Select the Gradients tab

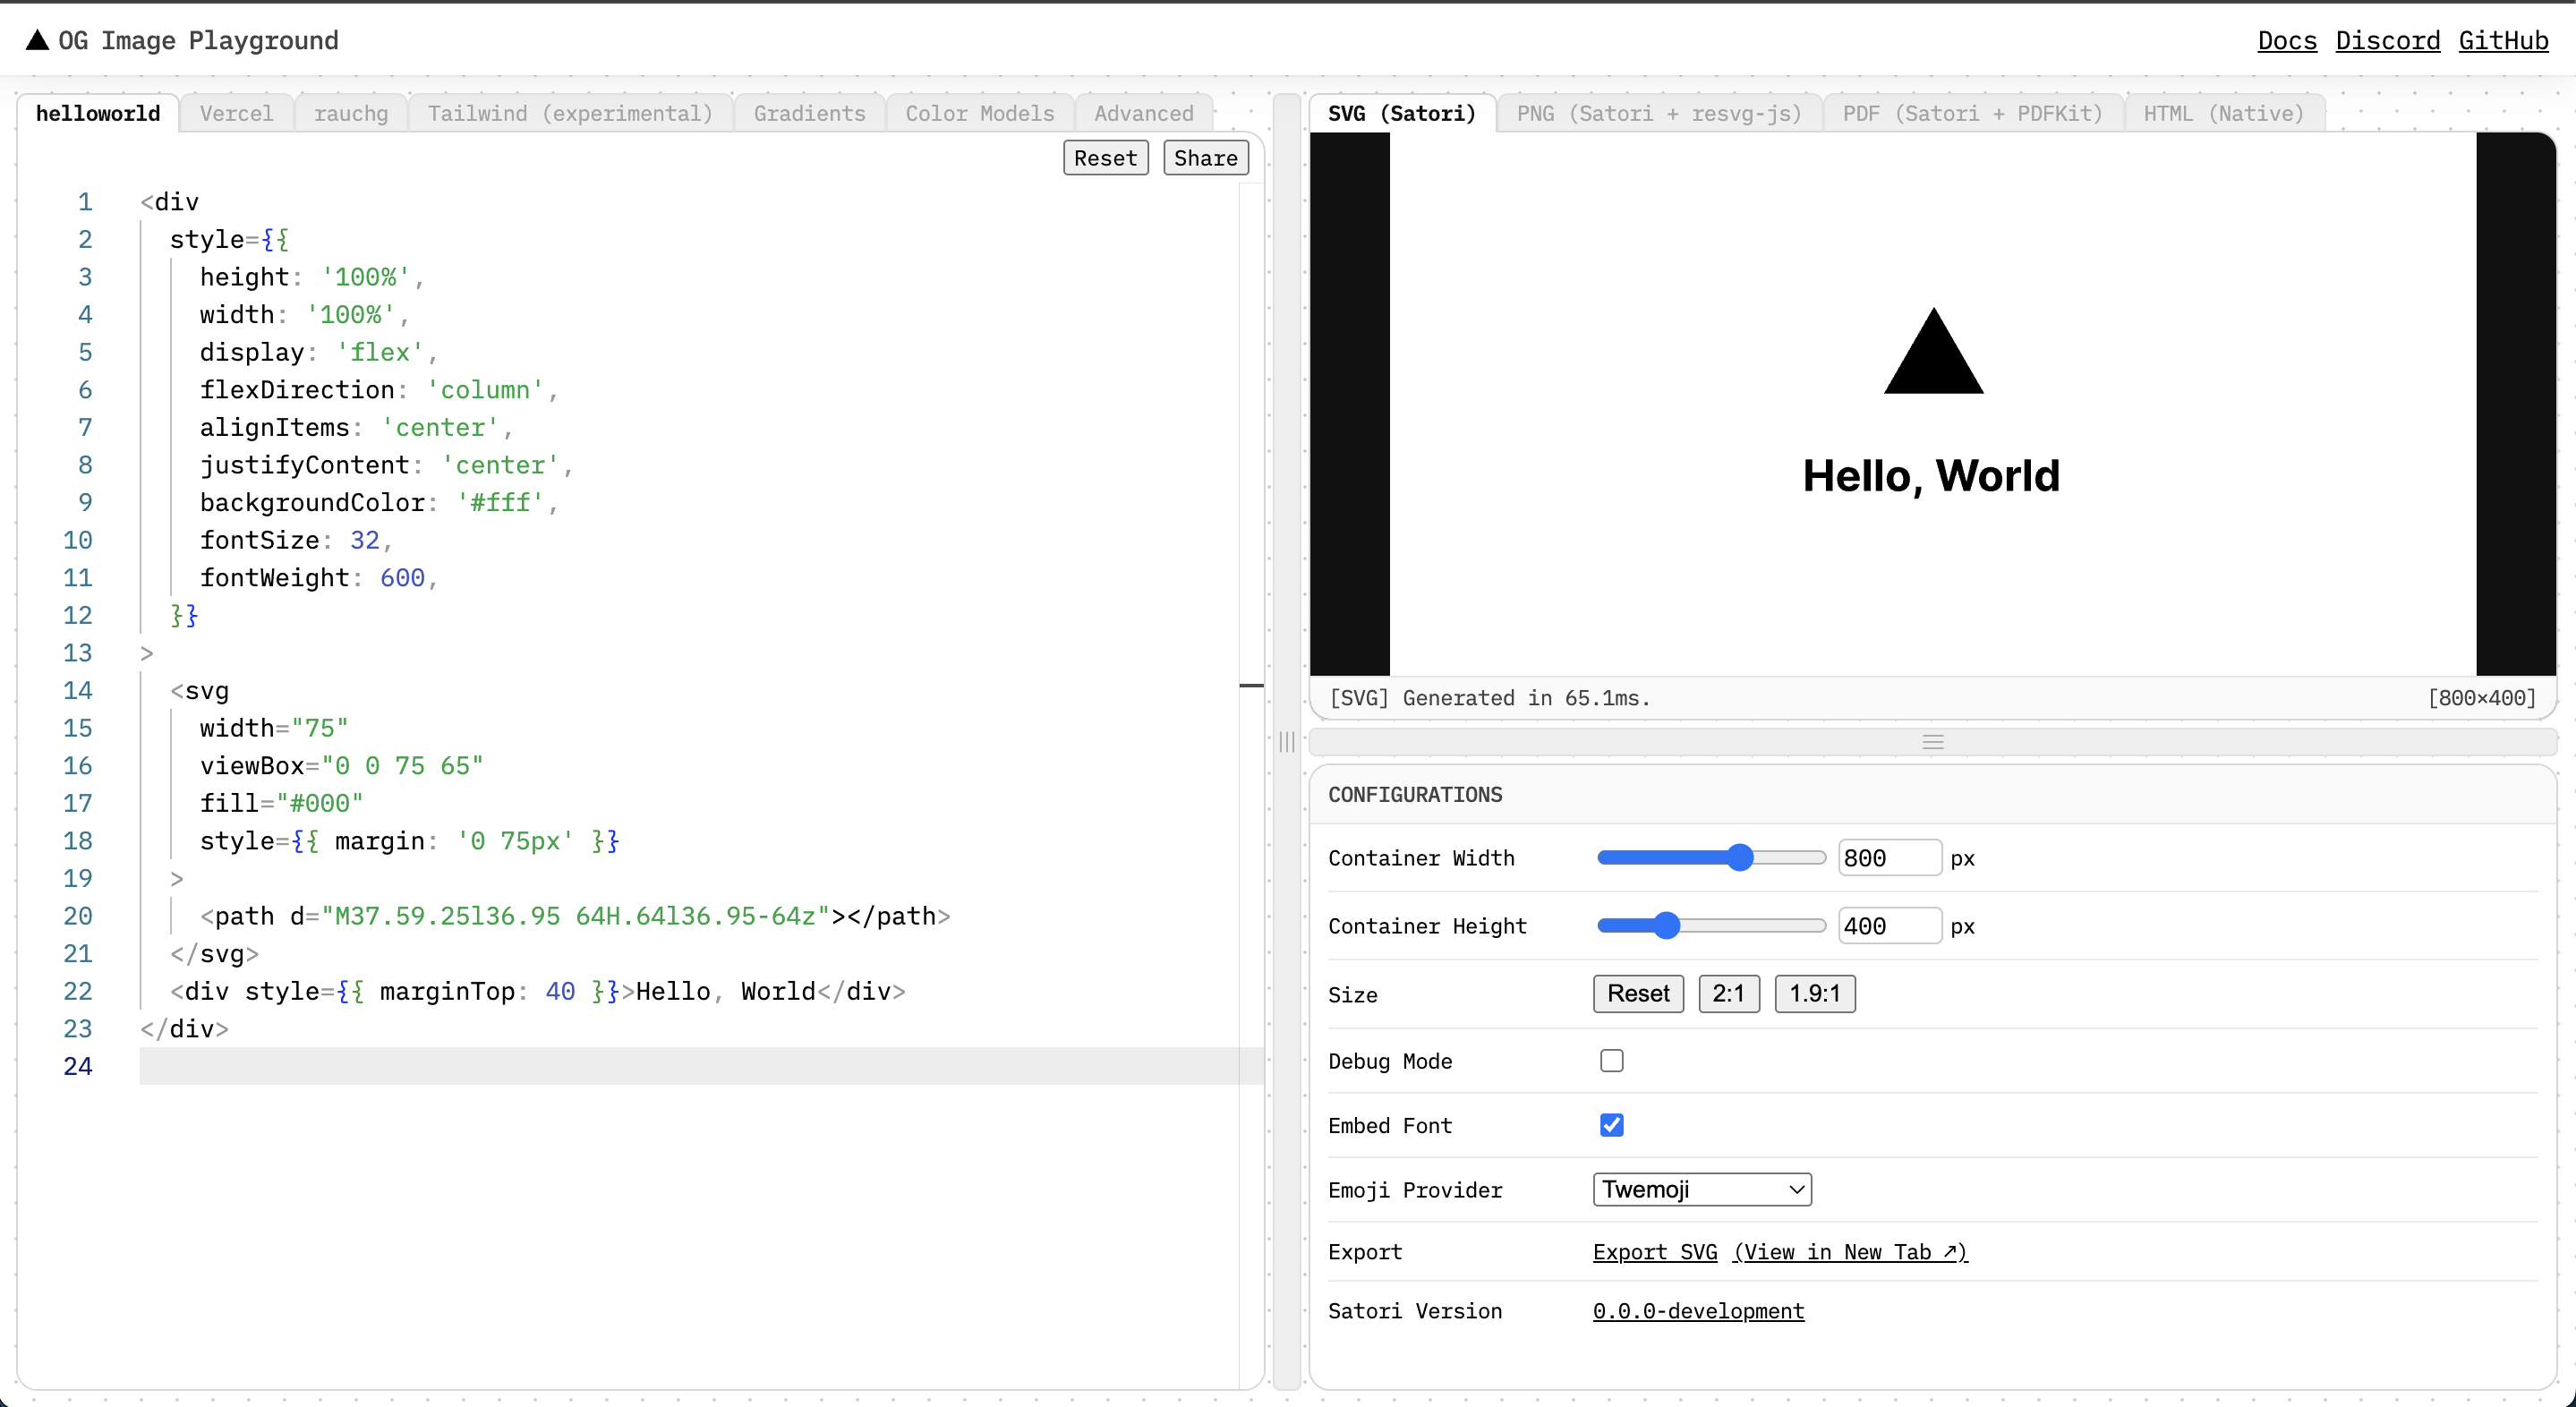[x=809, y=113]
